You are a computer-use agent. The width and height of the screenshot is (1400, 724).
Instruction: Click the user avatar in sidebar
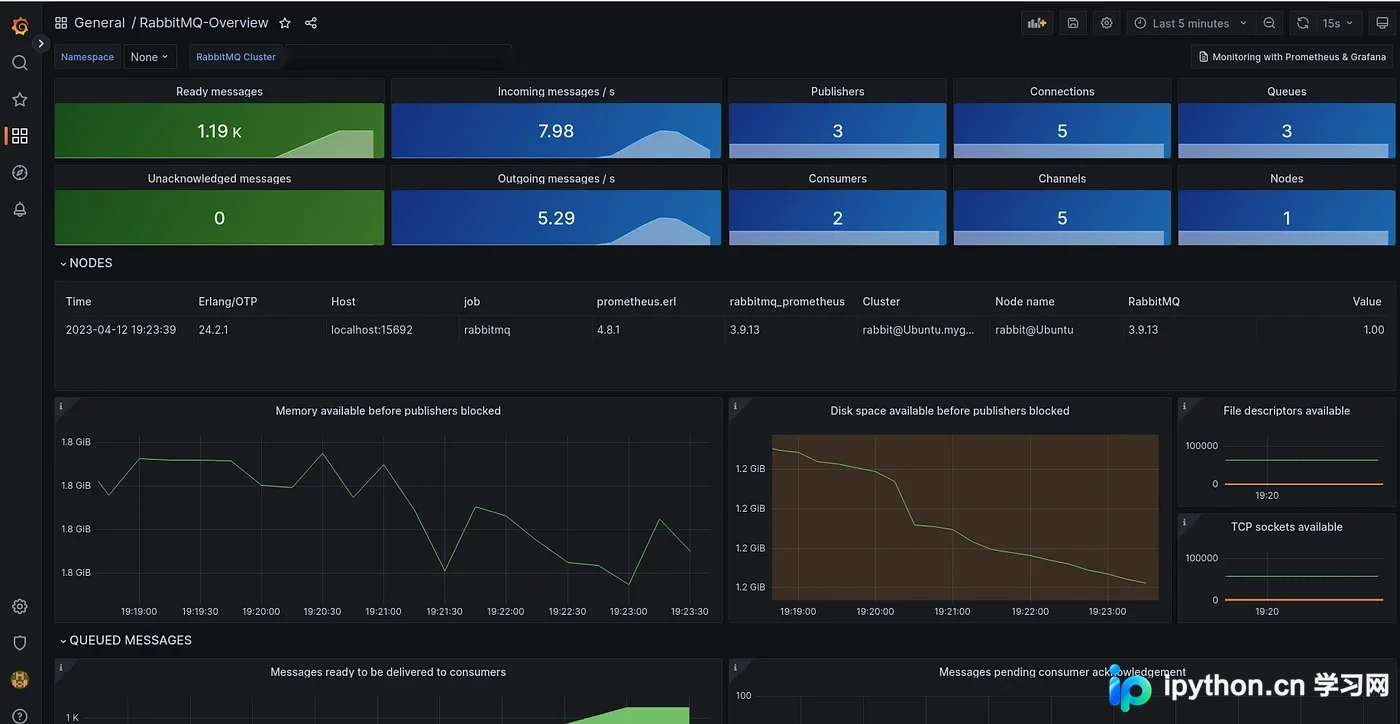[x=20, y=680]
